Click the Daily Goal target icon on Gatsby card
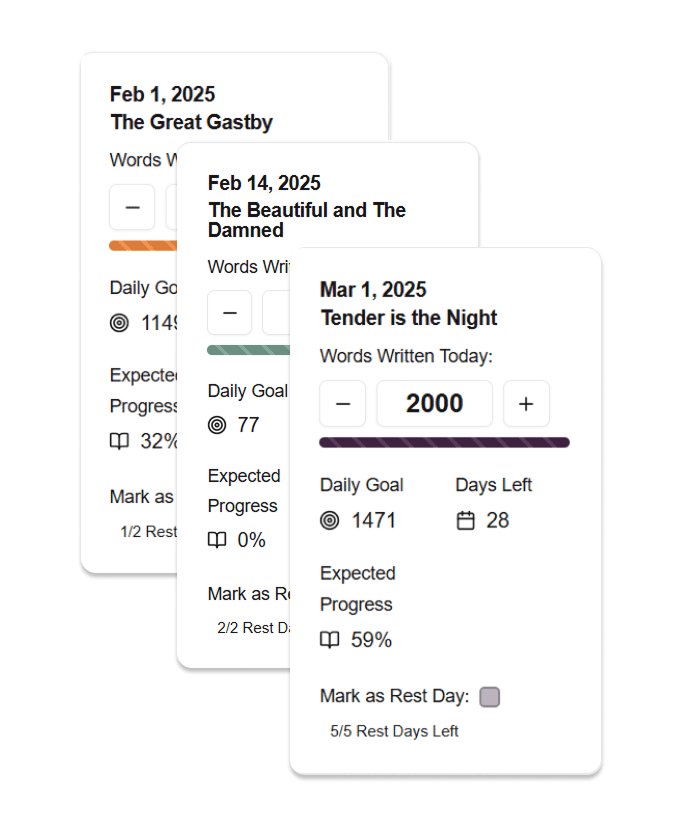The image size is (679, 821). 120,322
